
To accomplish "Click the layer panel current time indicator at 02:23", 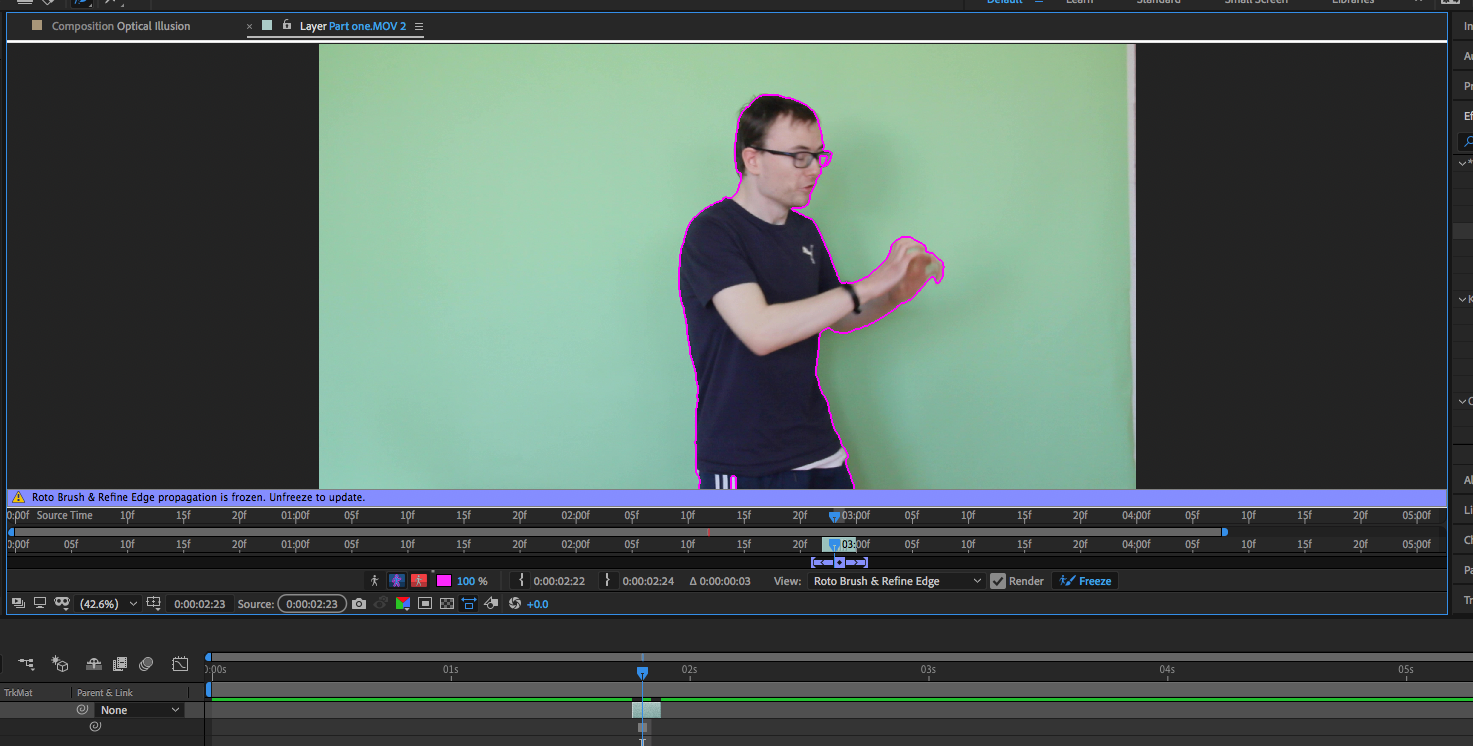I will 835,516.
